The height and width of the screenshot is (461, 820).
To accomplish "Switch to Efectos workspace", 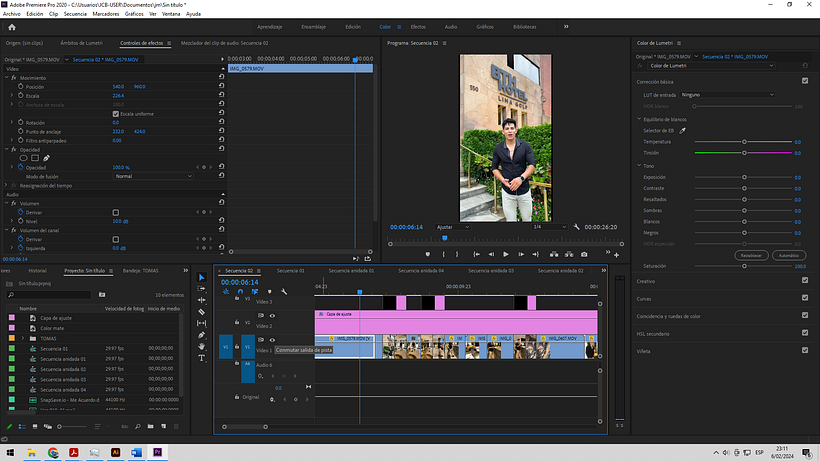I will point(418,27).
